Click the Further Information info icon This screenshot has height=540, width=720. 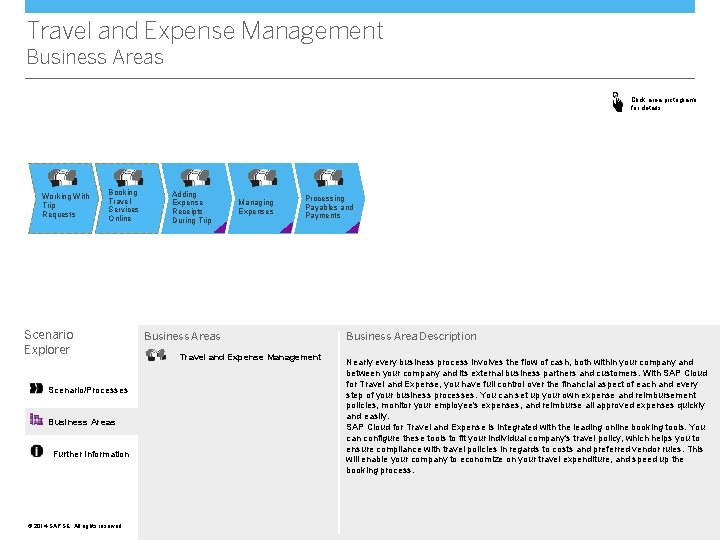[x=37, y=451]
